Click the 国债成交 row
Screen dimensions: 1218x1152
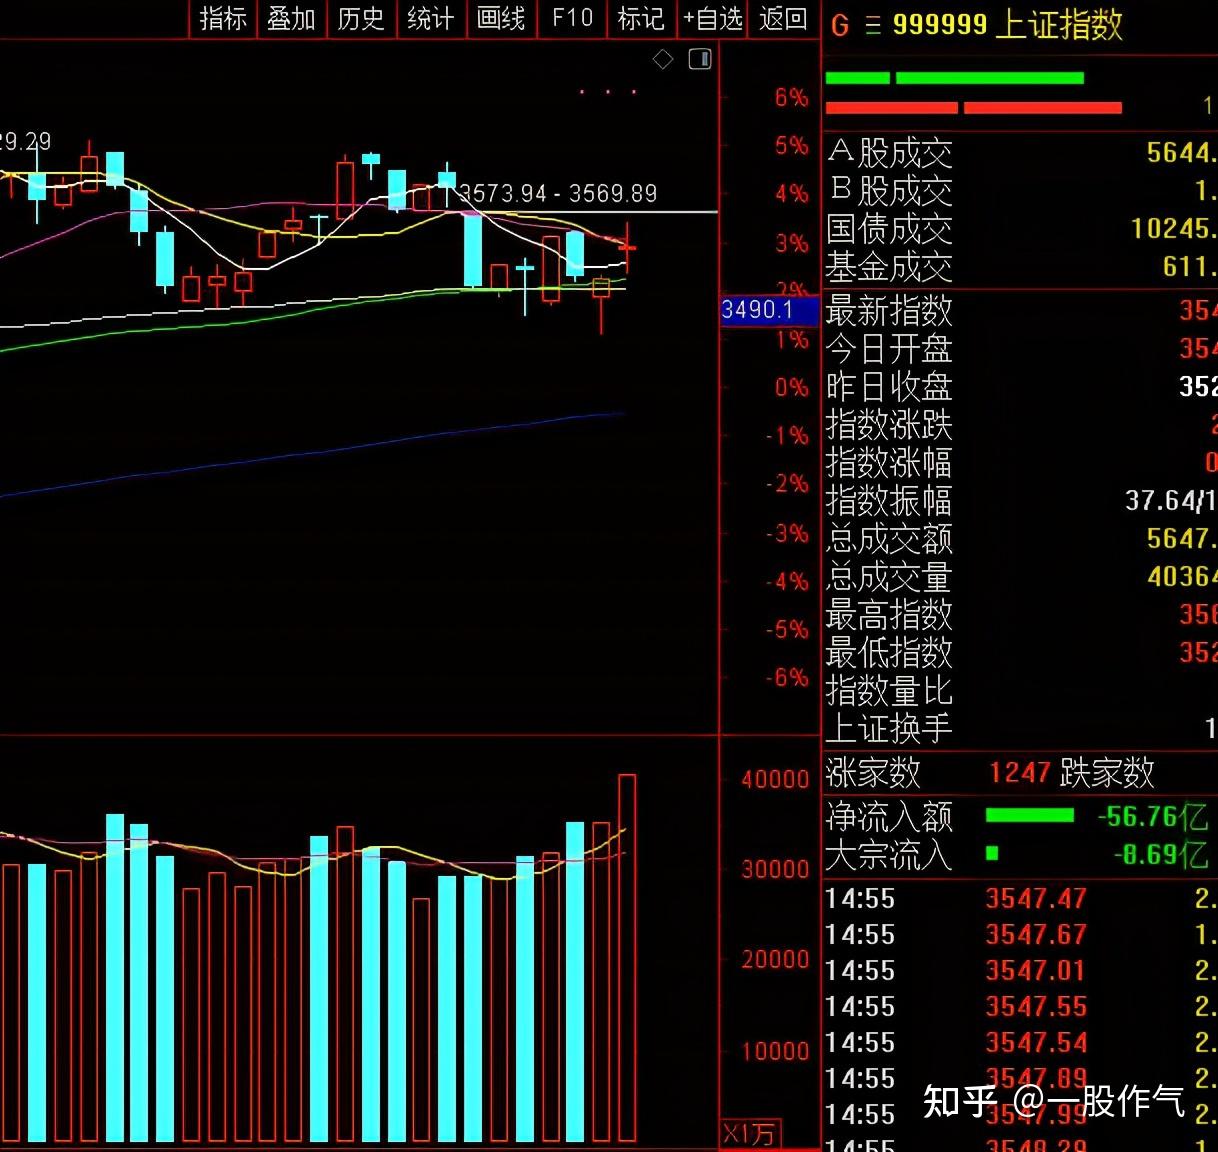coord(1020,229)
